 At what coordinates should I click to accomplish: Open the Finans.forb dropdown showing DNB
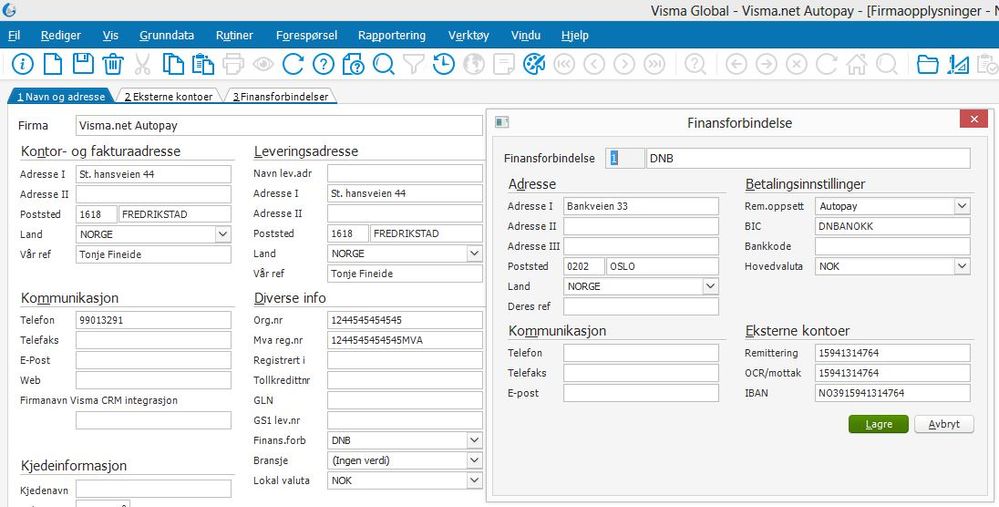pos(474,440)
